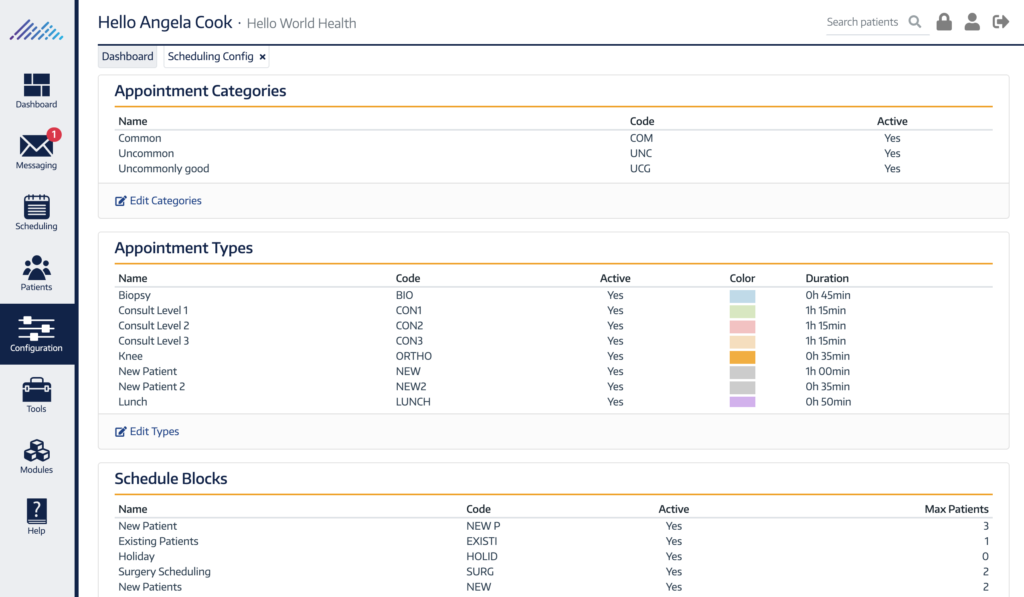1024x597 pixels.
Task: Click the 'NEW P' block code
Action: [x=483, y=526]
